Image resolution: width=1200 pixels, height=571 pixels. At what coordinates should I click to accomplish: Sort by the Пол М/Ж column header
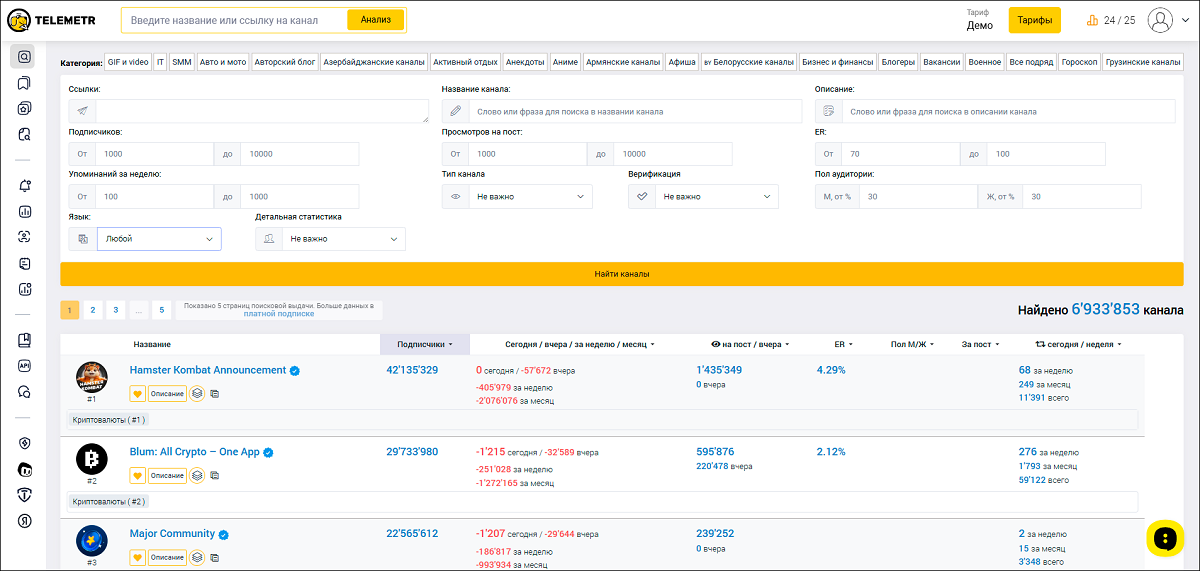pyautogui.click(x=912, y=344)
